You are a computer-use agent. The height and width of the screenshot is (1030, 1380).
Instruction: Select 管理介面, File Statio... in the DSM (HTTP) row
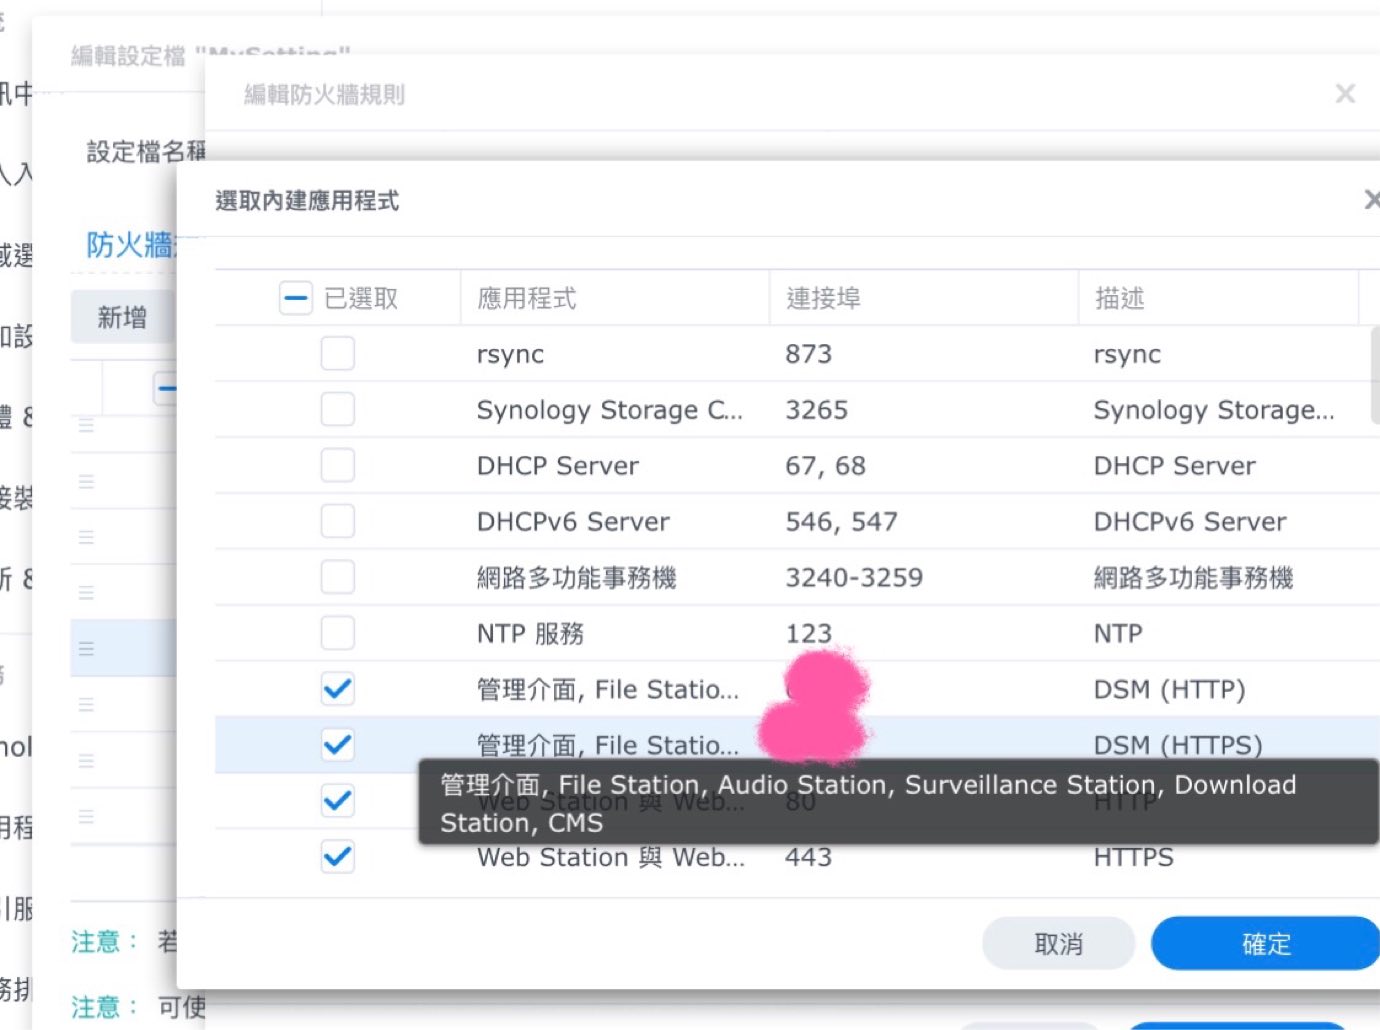(x=608, y=690)
